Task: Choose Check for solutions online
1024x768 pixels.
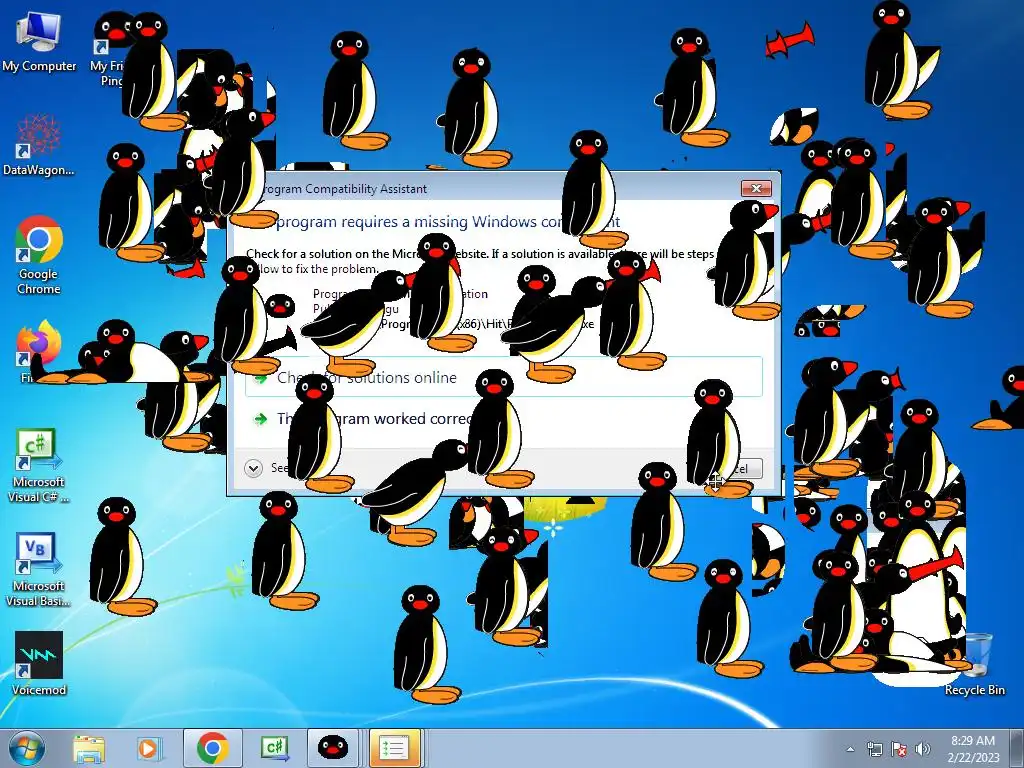Action: pos(504,377)
